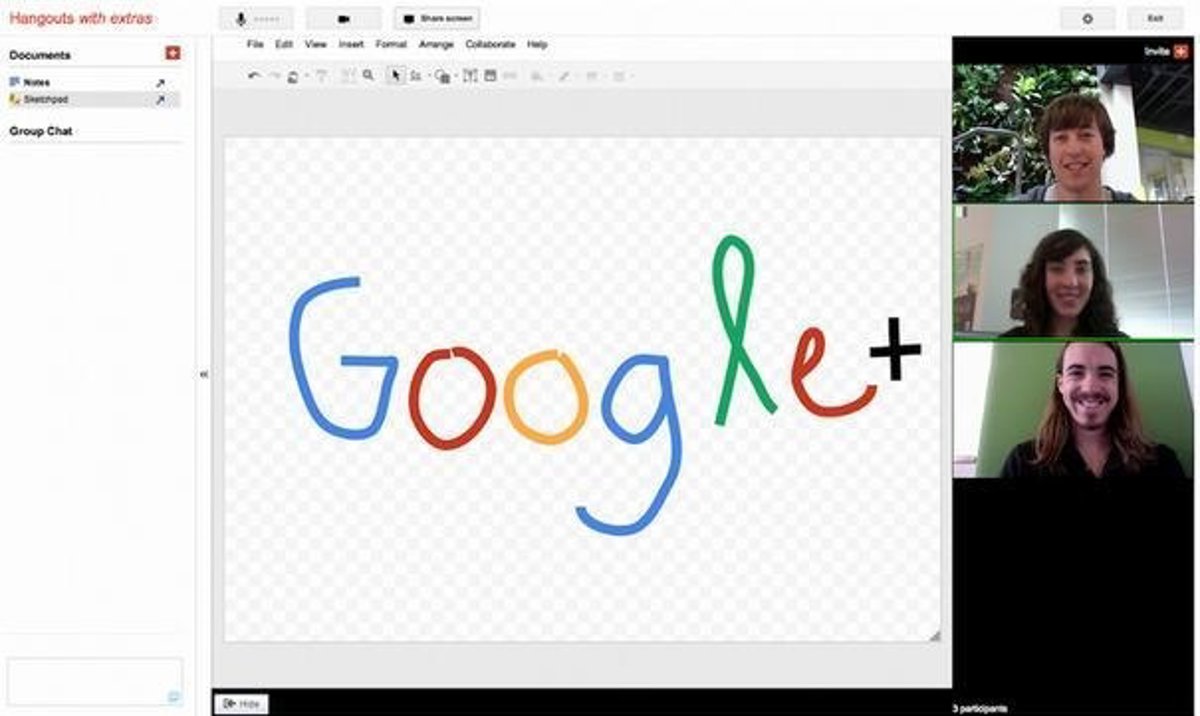Click the red add document plus icon
The image size is (1200, 716).
click(x=172, y=54)
